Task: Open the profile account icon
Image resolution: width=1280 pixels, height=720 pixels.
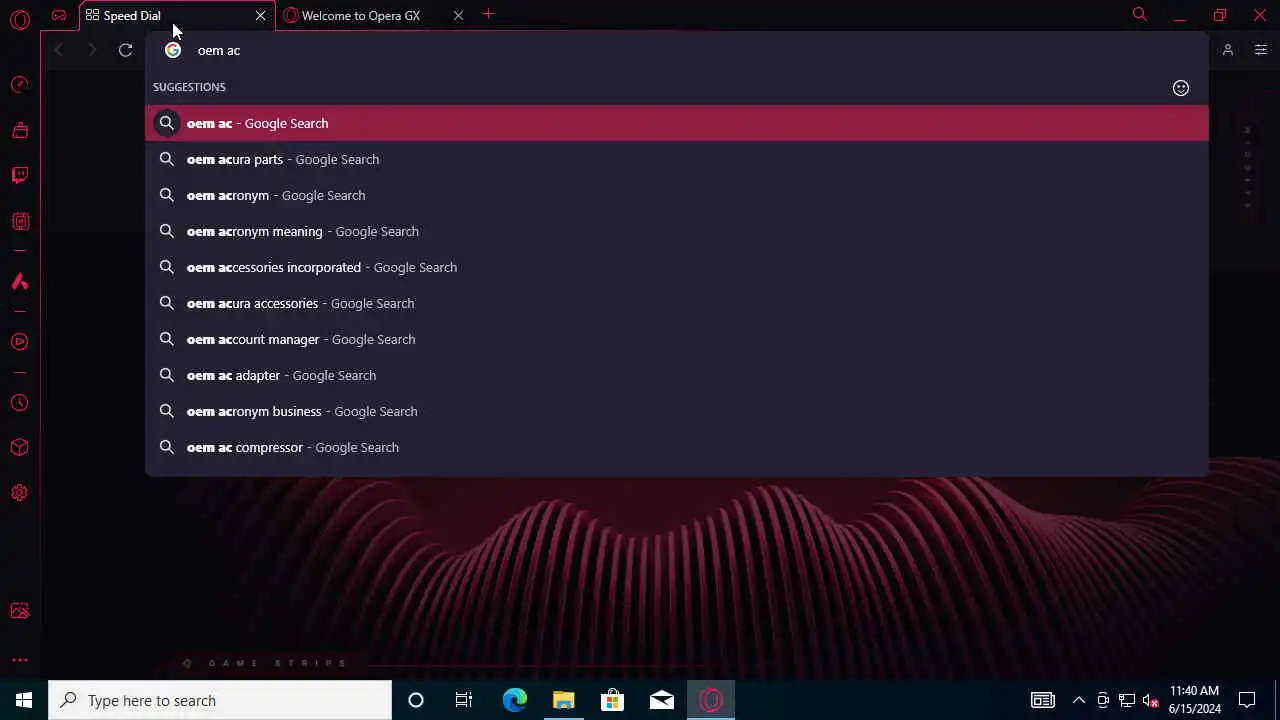Action: click(1228, 50)
